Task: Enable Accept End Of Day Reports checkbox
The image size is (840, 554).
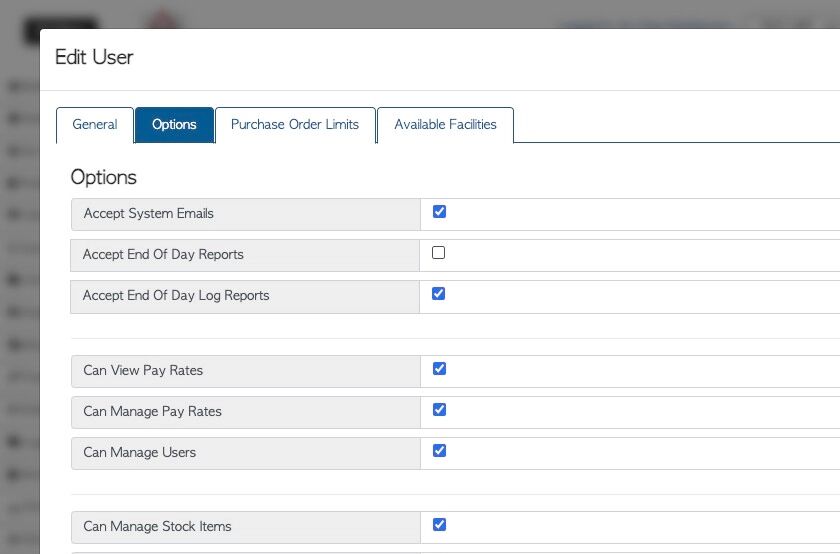Action: (438, 252)
